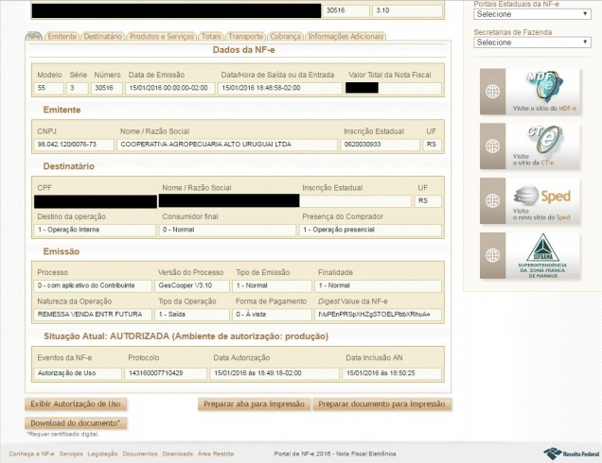
Task: Click globe icon beside the MDF-e banner
Action: 491,92
